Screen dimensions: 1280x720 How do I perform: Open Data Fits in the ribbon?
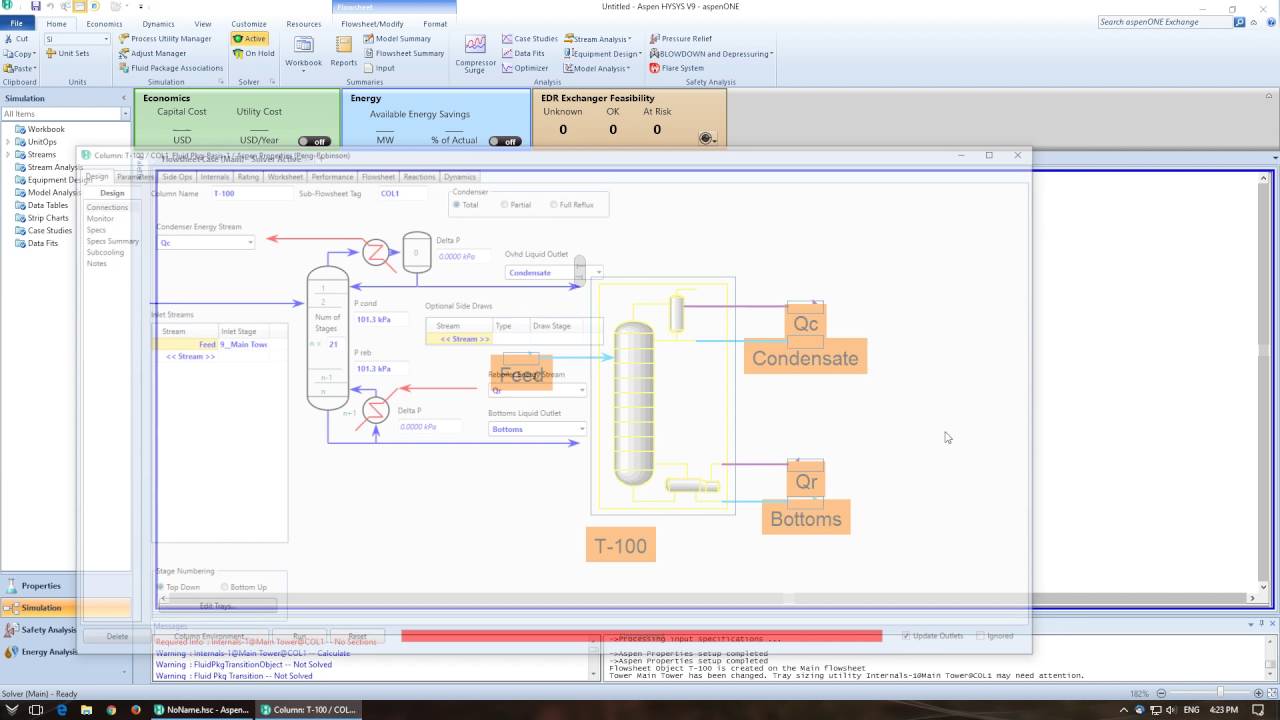click(523, 53)
